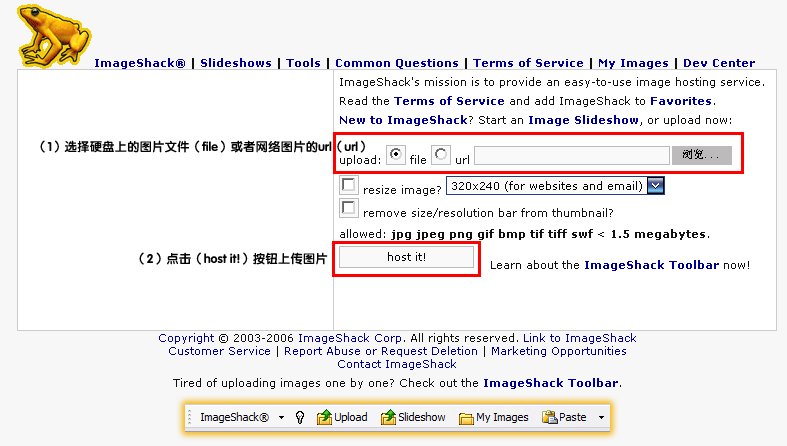
Task: Click the browse (浏览...) button
Action: pos(702,155)
